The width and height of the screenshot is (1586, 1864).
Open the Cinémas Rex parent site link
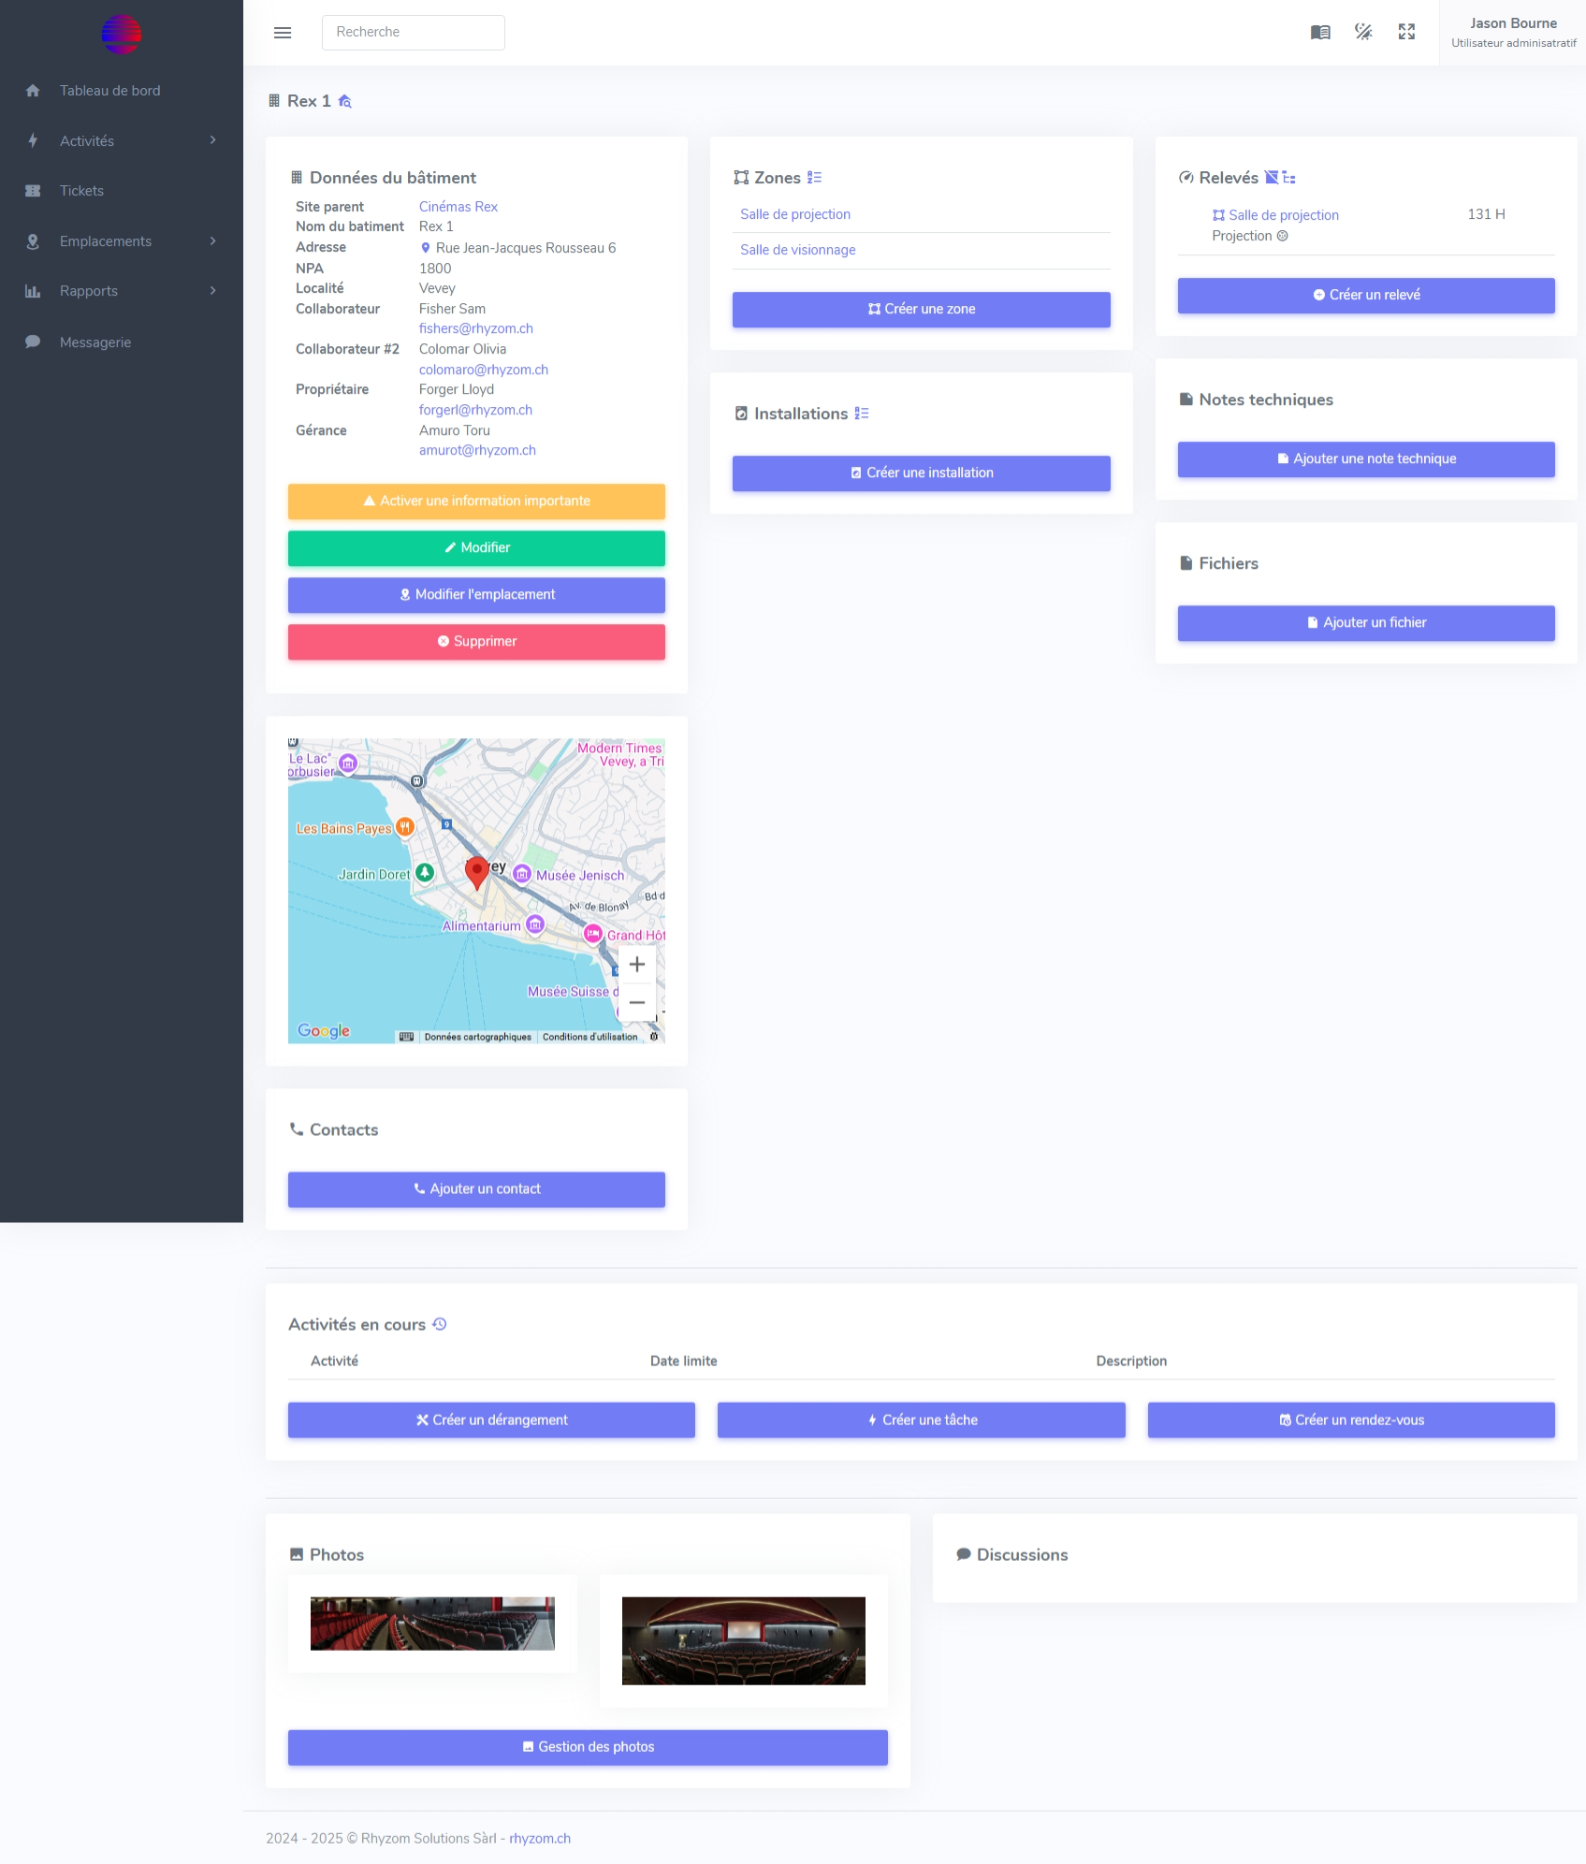458,207
